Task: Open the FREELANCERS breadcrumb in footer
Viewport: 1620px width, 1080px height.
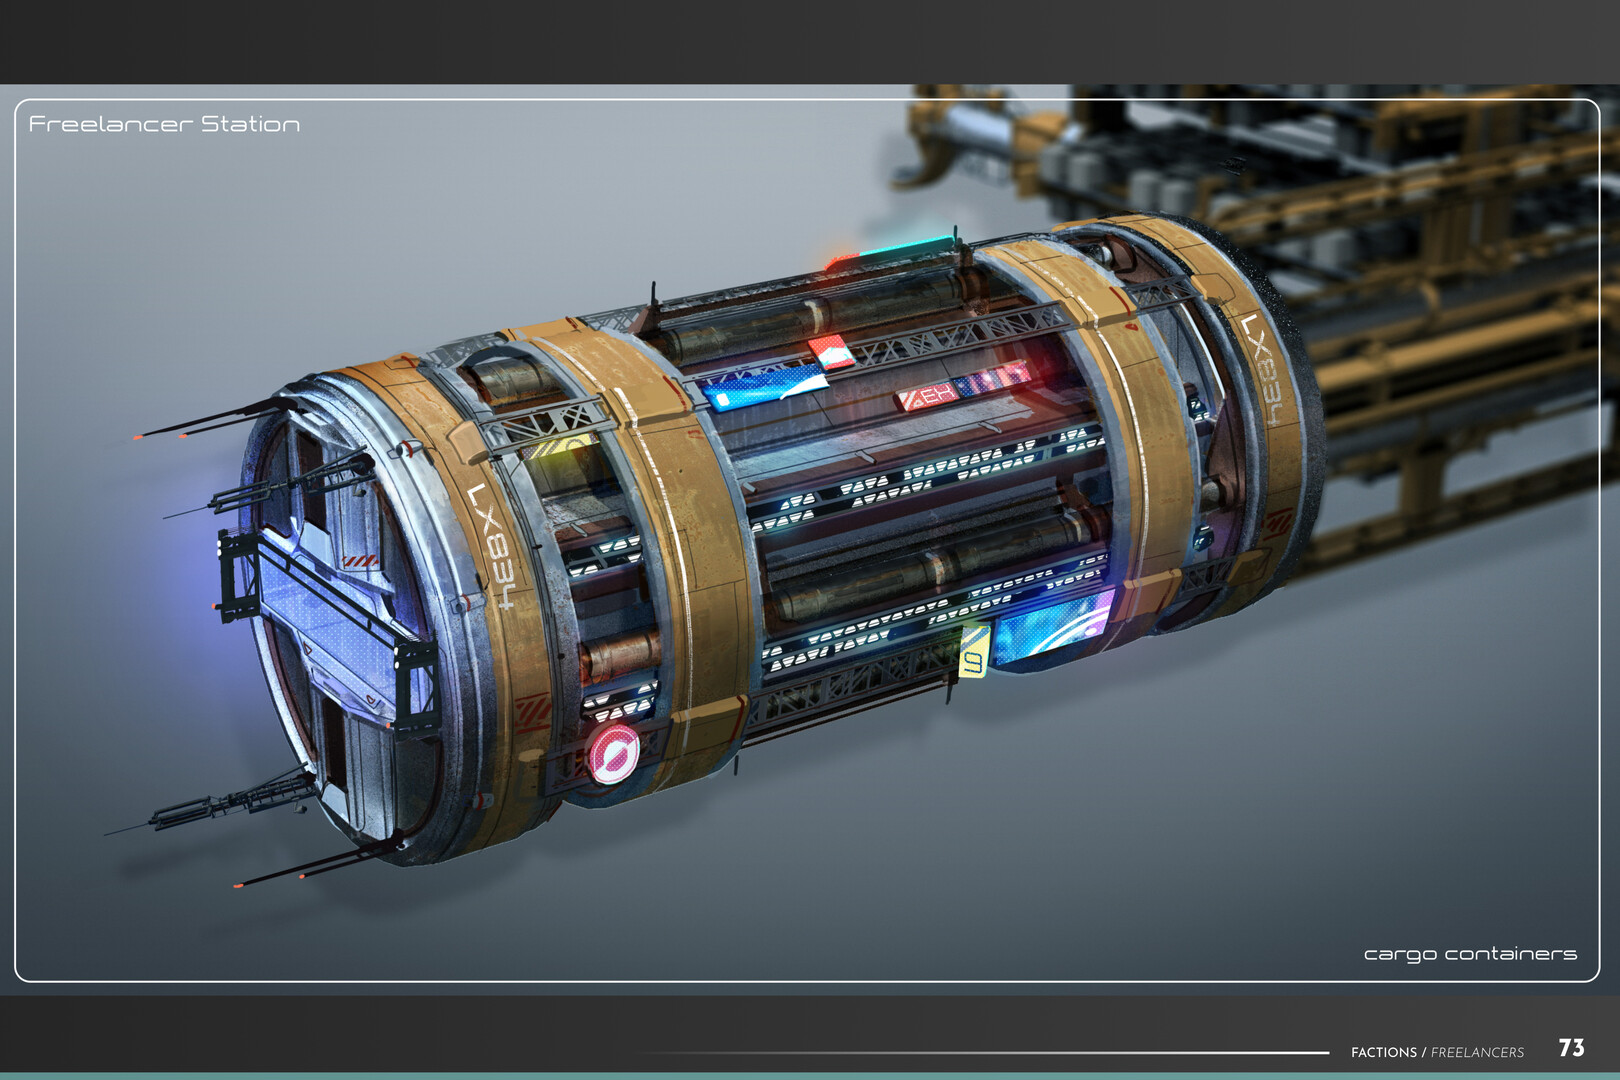Action: coord(1477,1052)
